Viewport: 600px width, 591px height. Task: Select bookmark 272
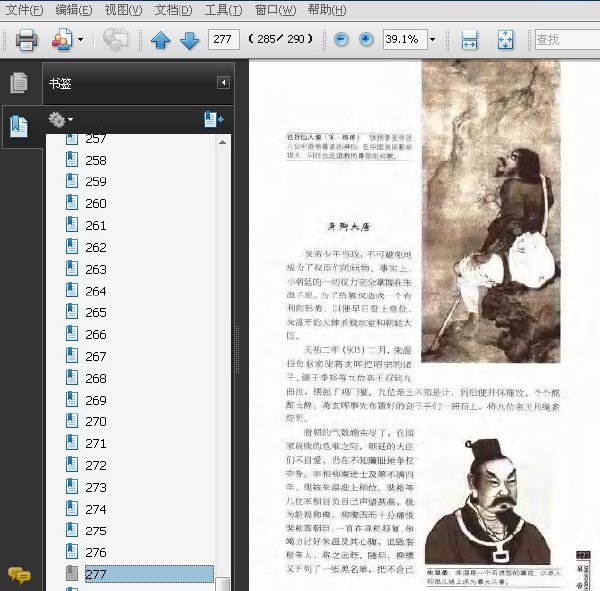click(x=96, y=465)
